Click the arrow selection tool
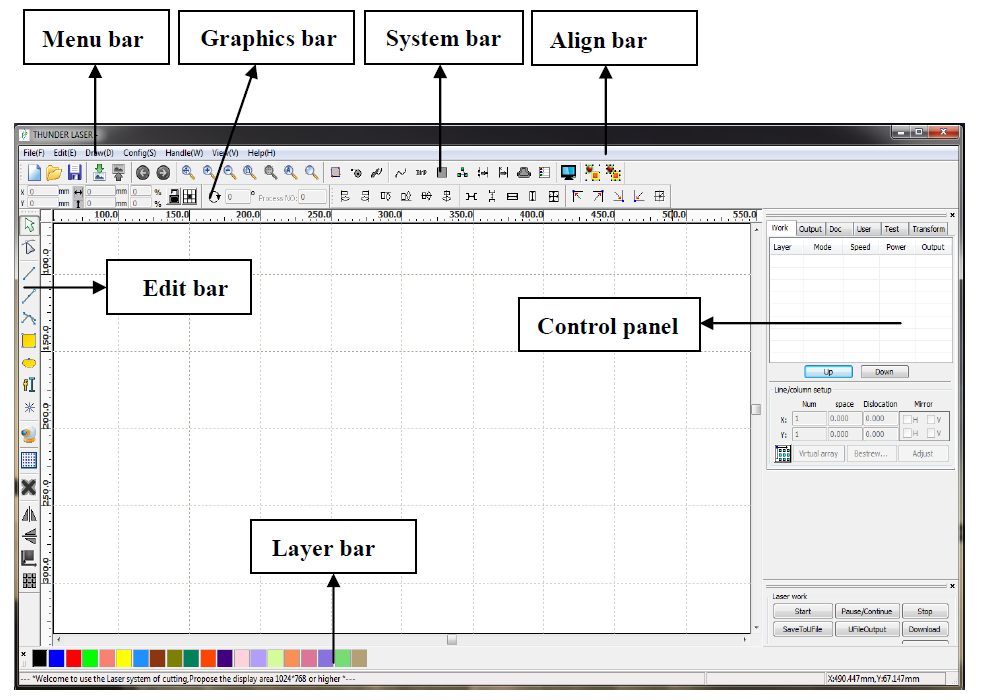This screenshot has height=700, width=981. coord(29,225)
